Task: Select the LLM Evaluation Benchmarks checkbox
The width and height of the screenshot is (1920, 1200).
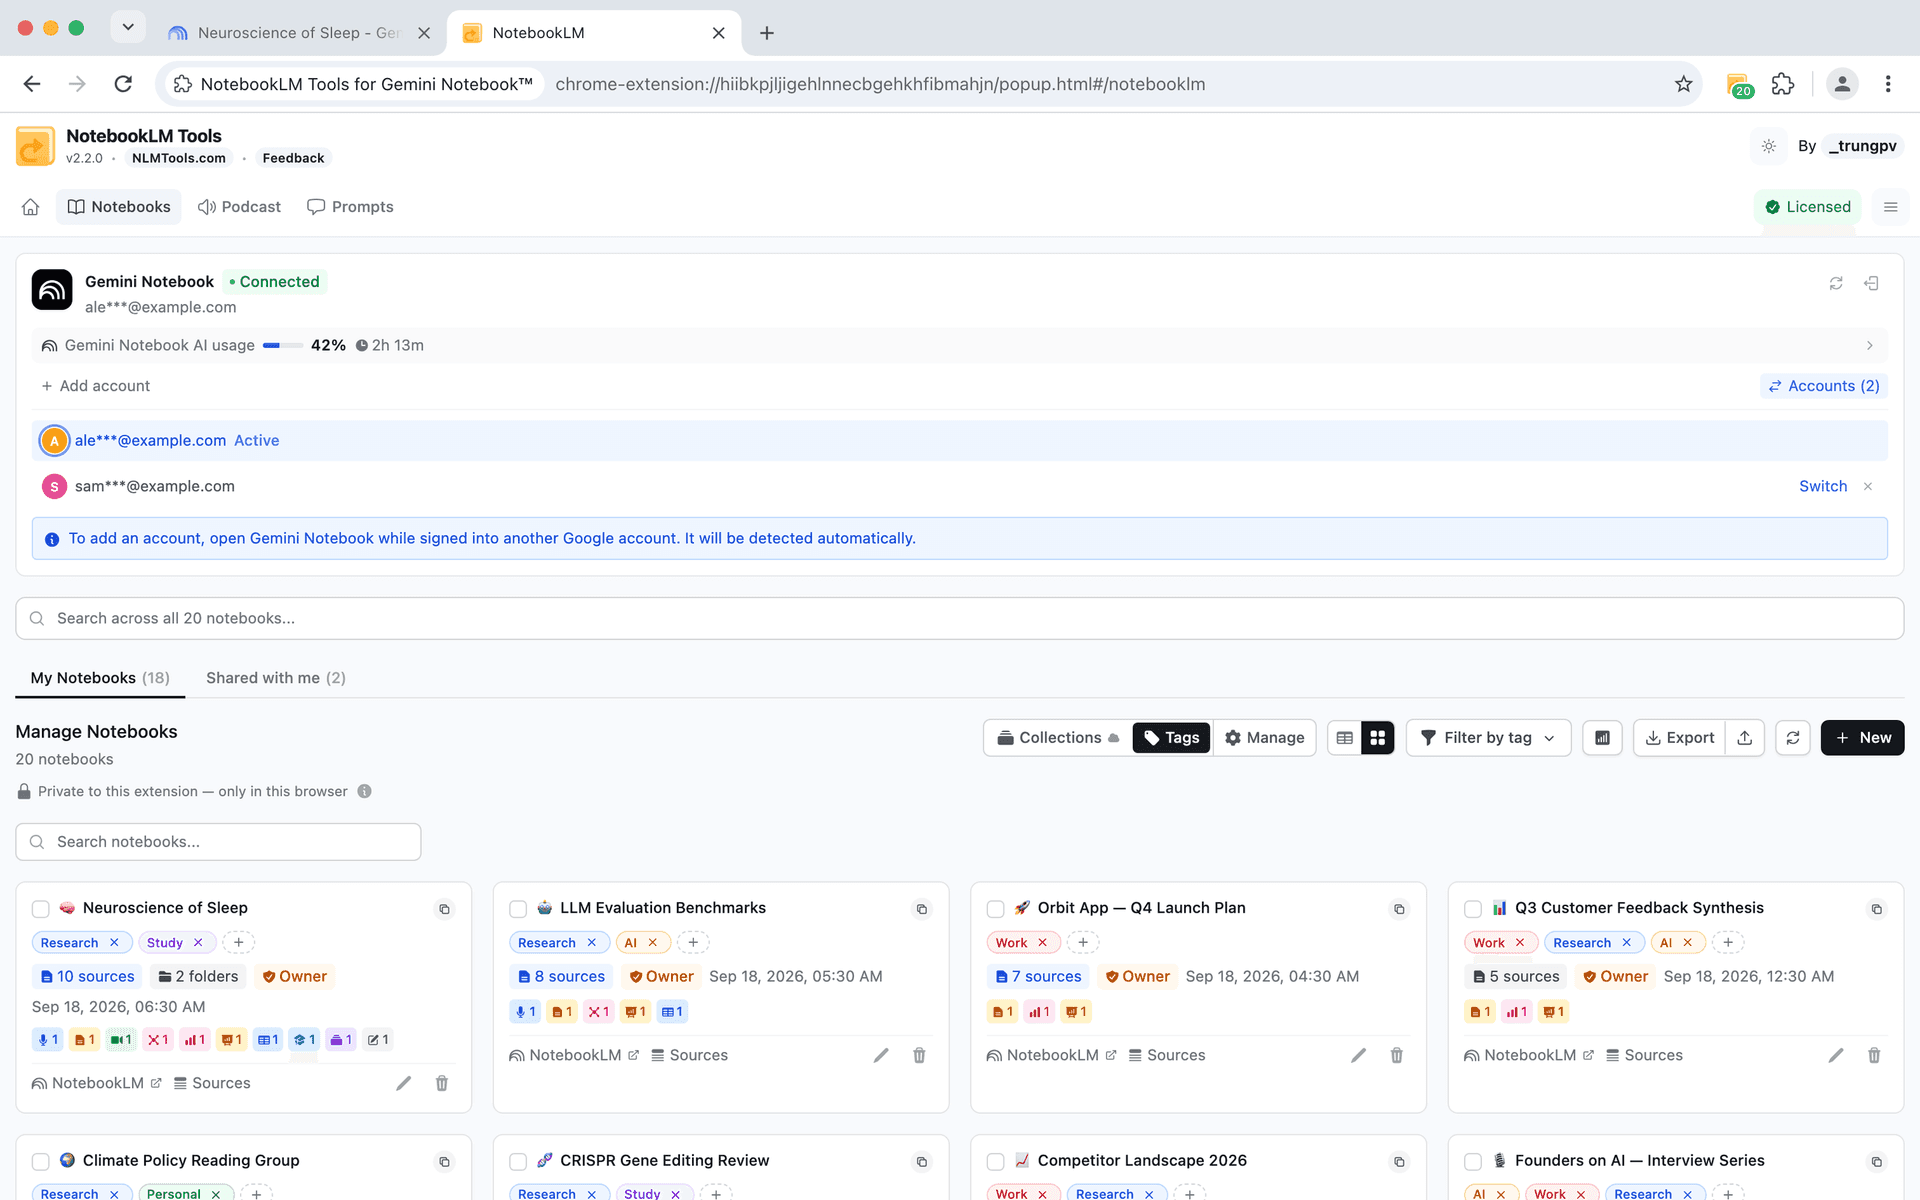Action: pyautogui.click(x=518, y=909)
